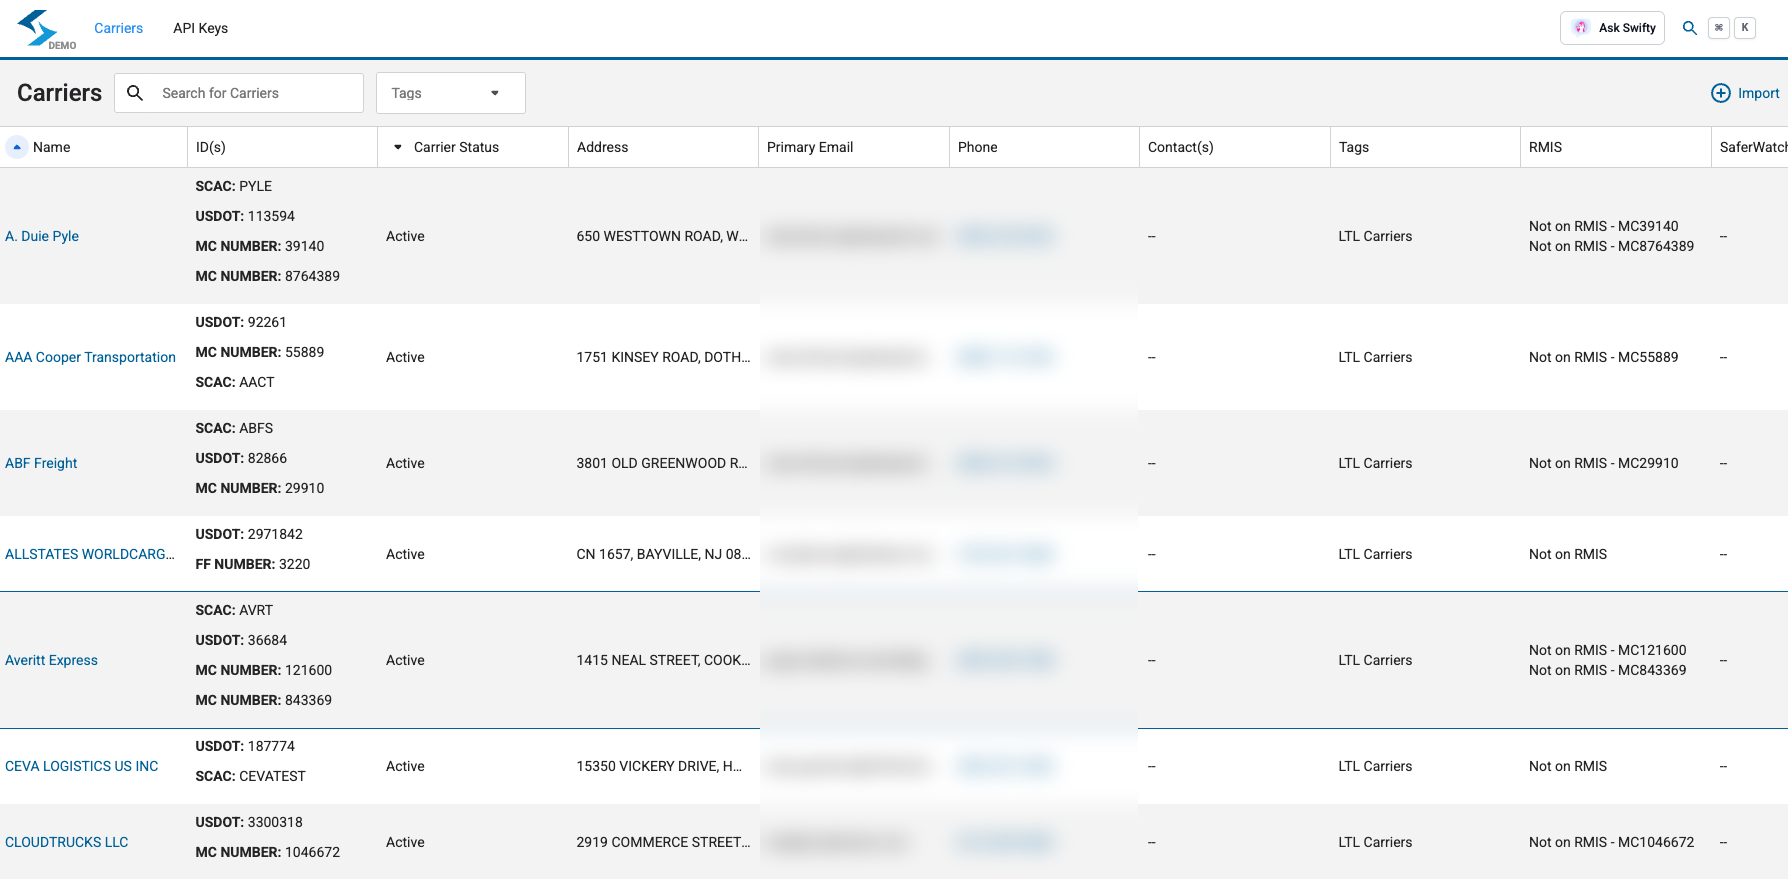Click the Swifty DEMO logo
Screen dimensions: 1788x879
(x=47, y=29)
